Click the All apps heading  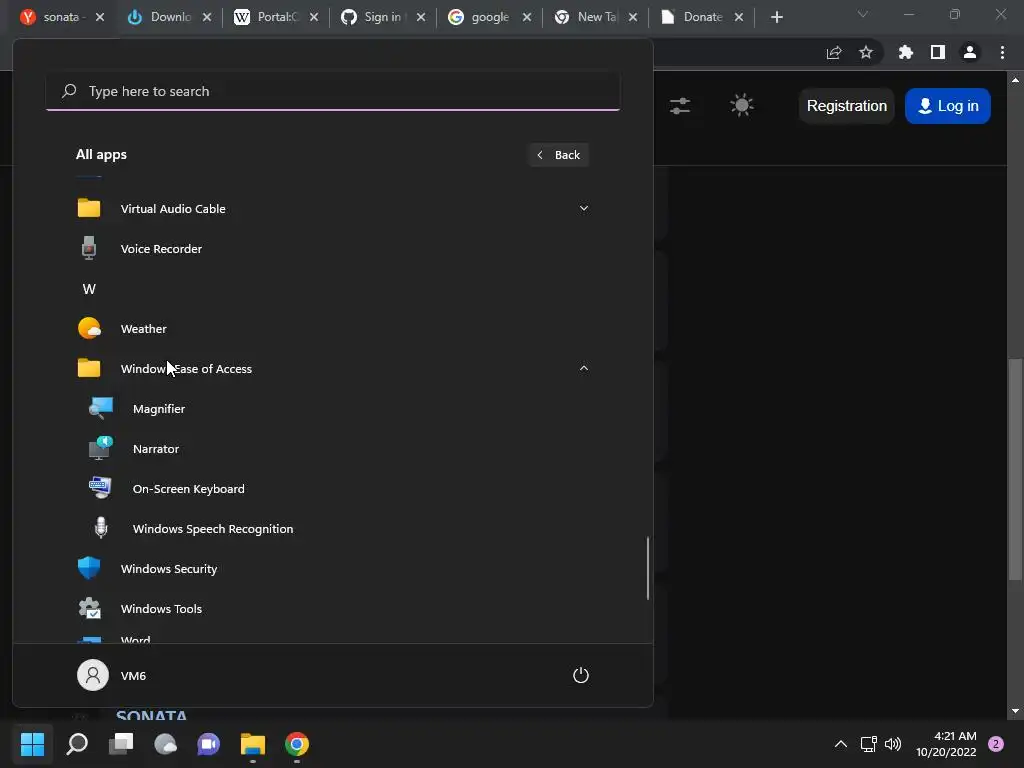tap(101, 155)
